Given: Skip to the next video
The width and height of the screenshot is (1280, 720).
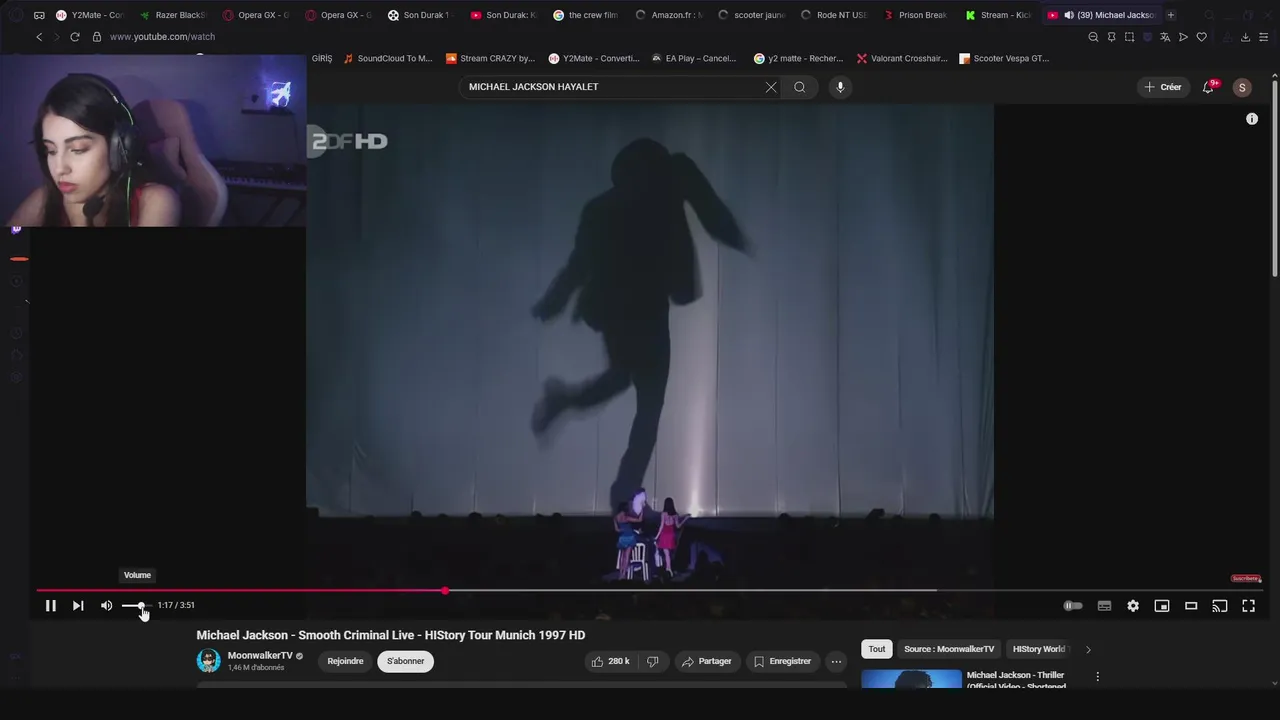Looking at the screenshot, I should 78,605.
